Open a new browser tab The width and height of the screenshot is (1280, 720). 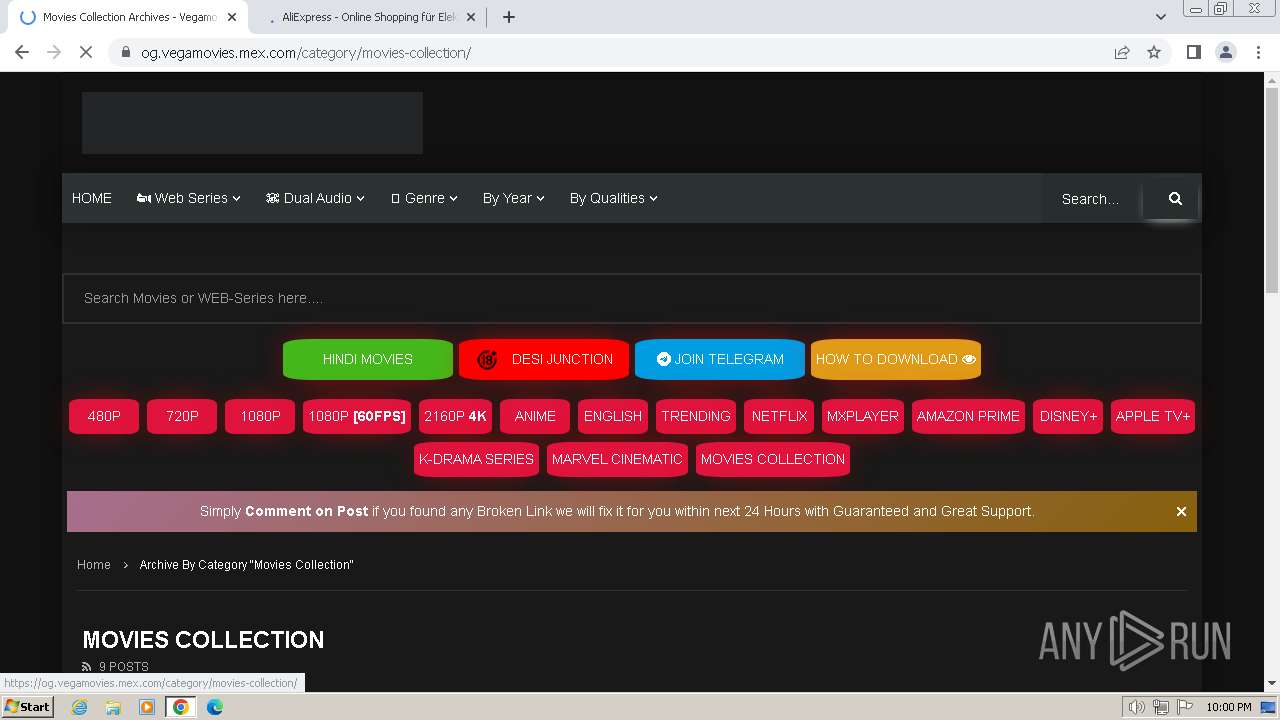[509, 17]
